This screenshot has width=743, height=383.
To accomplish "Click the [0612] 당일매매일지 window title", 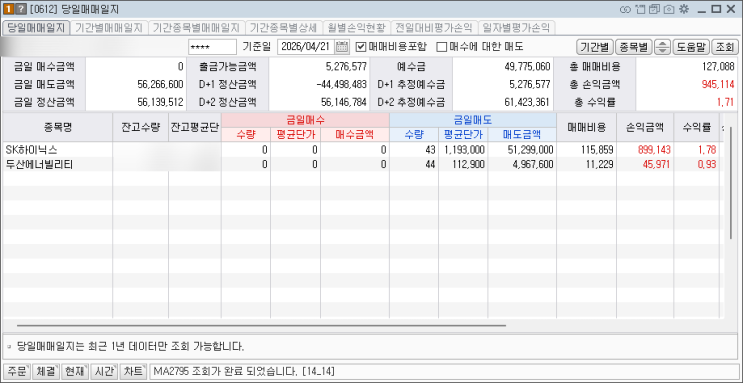I will pos(74,9).
